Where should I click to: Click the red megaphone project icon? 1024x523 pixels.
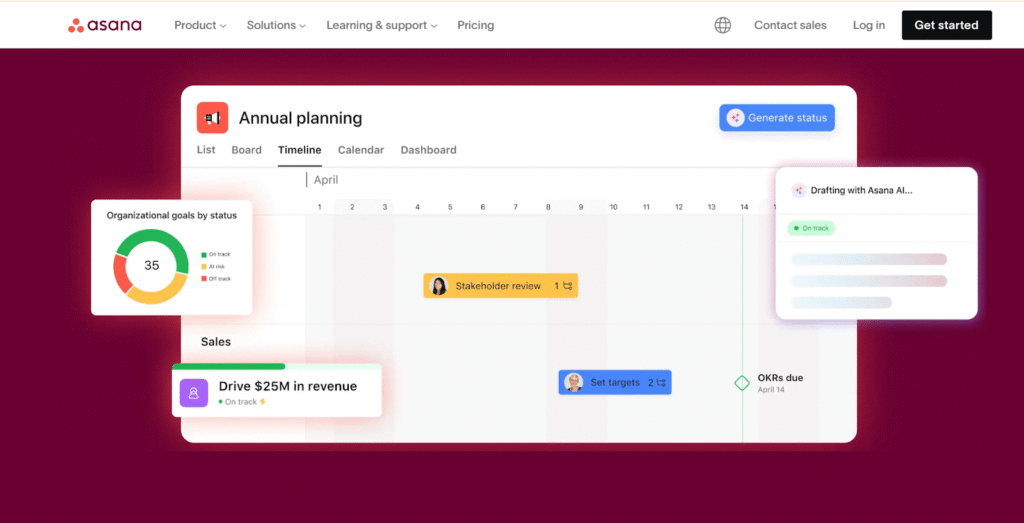coord(212,118)
